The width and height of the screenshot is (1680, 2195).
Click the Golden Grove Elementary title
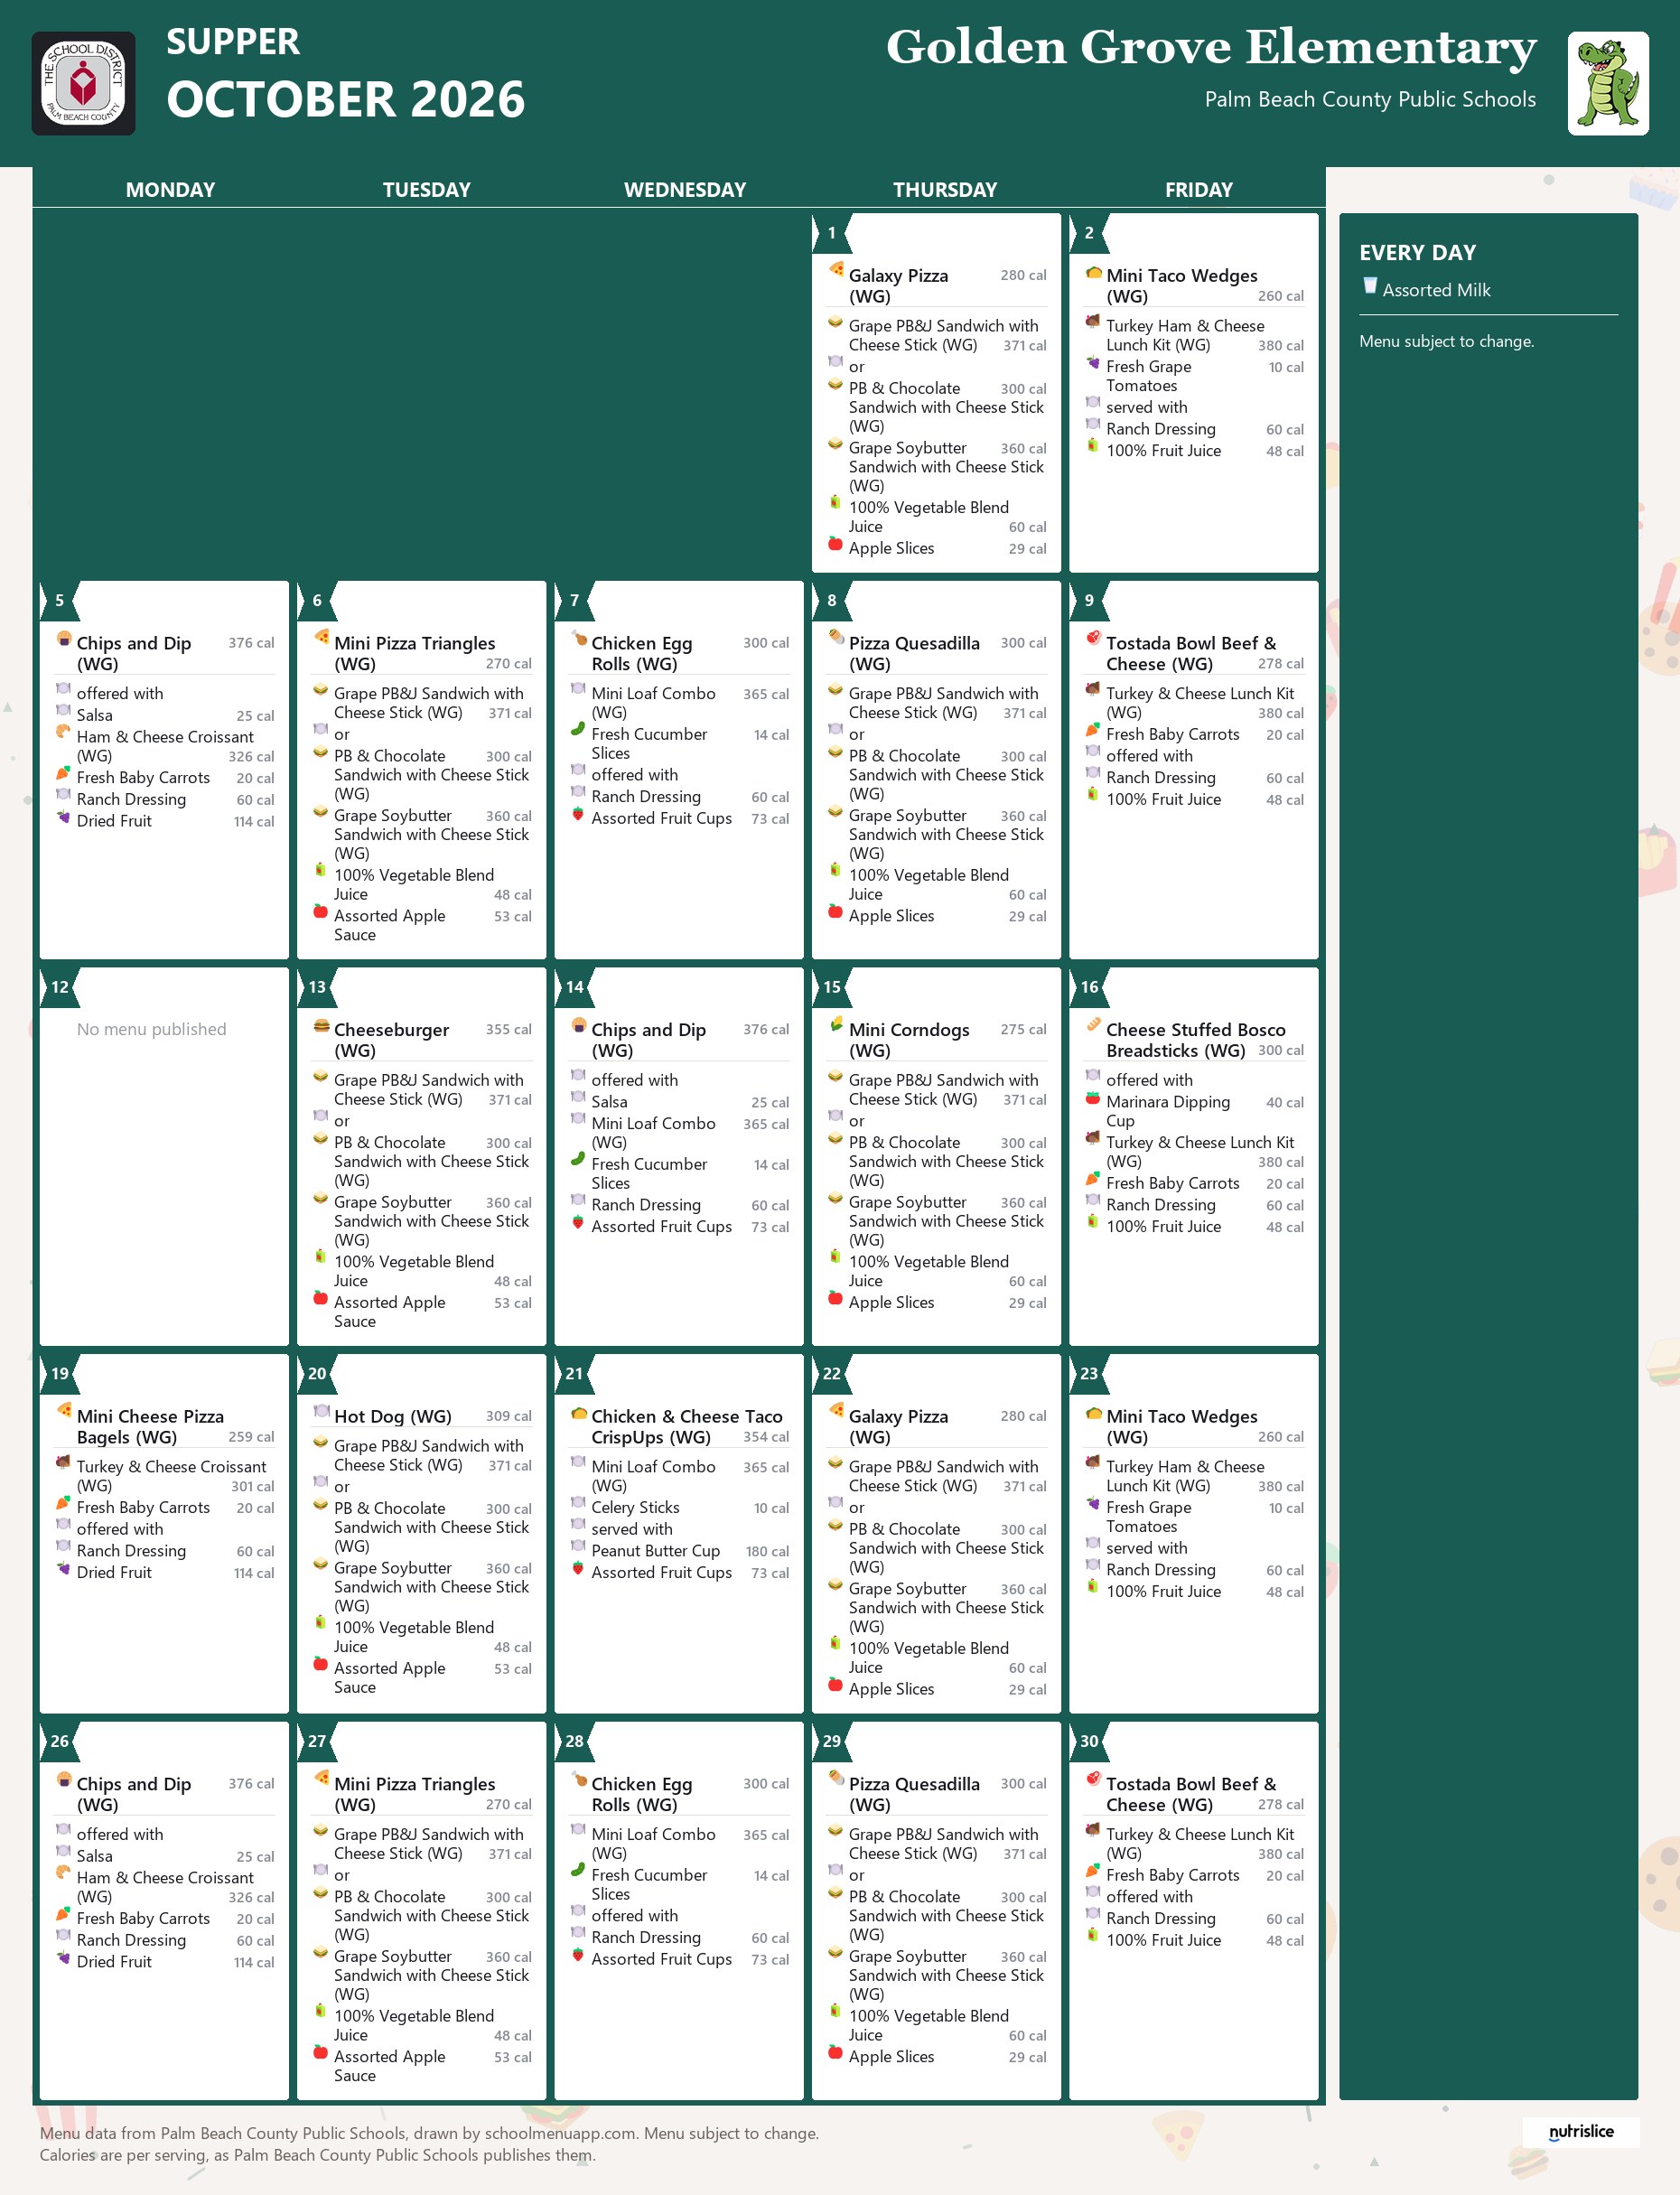click(1211, 47)
